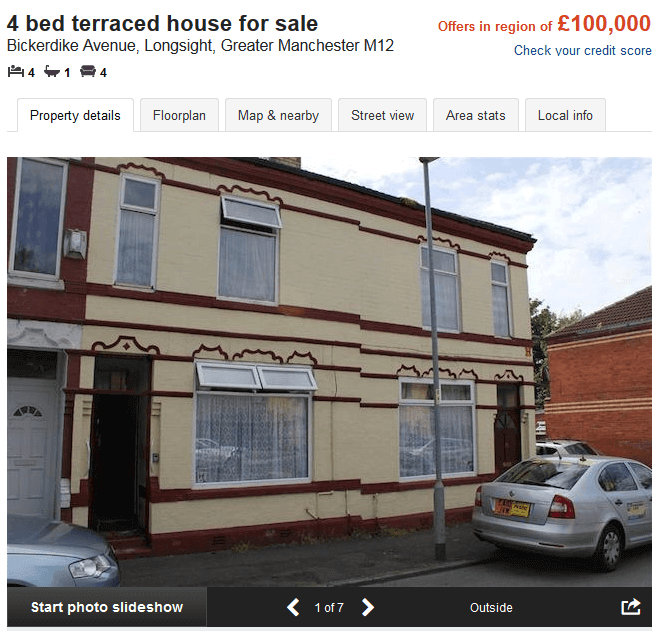Viewport: 665px width, 631px height.
Task: Start photo slideshow
Action: [x=107, y=607]
